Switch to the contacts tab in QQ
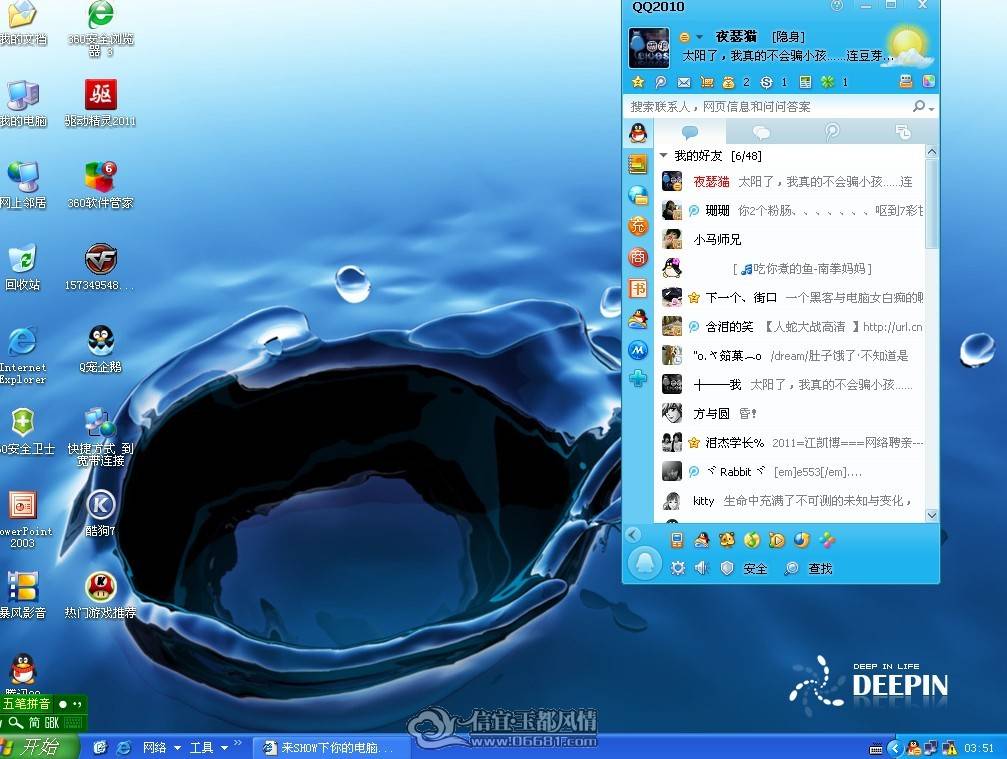The width and height of the screenshot is (1007, 759). pos(690,132)
